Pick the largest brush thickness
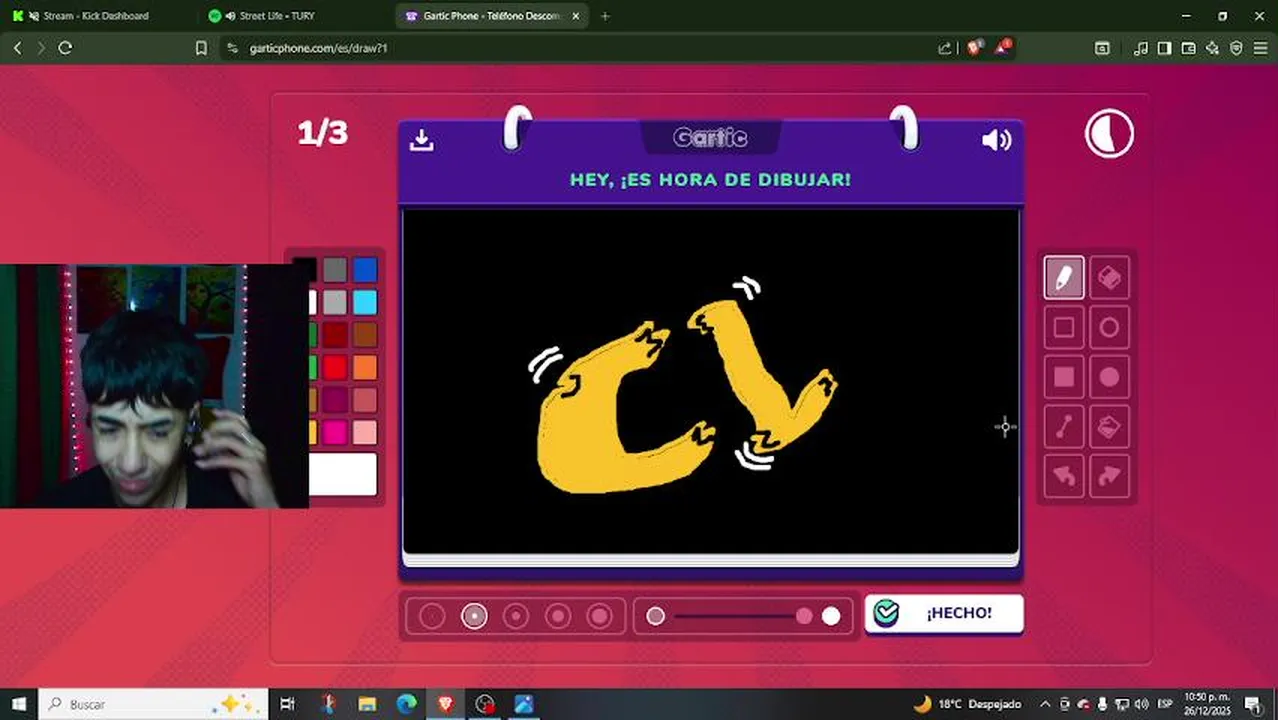The image size is (1278, 720). [x=600, y=616]
